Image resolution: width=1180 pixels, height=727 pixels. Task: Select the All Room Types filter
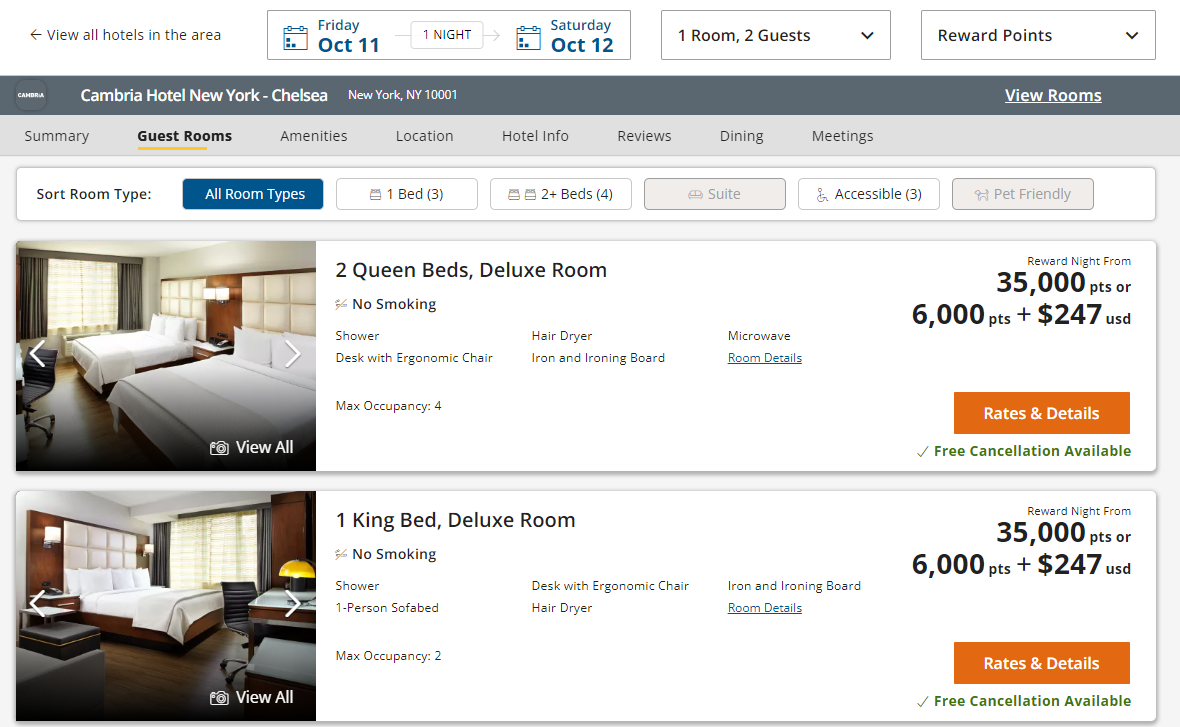252,193
